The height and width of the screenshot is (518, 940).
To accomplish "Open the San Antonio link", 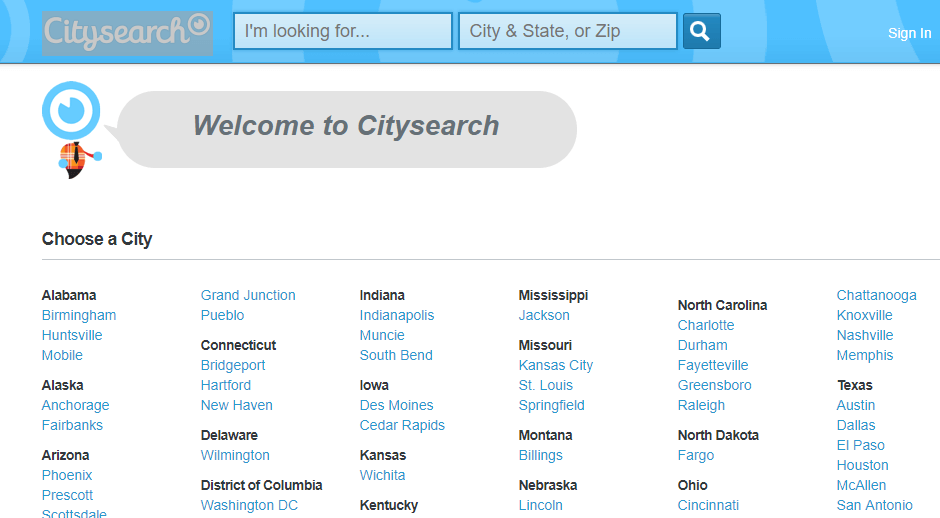I will [875, 505].
